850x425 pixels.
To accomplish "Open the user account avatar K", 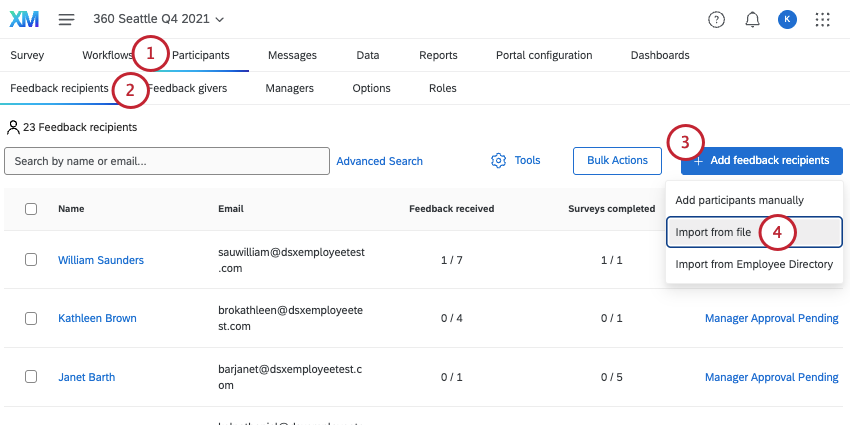I will click(787, 20).
